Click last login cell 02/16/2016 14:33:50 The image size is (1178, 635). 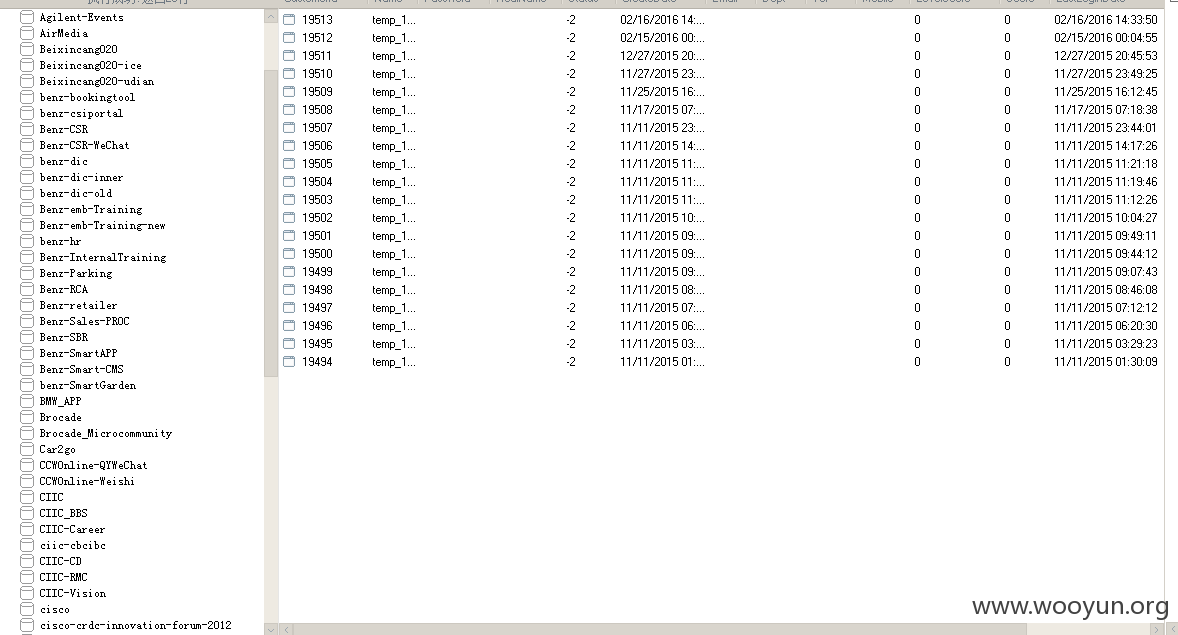pyautogui.click(x=1105, y=20)
